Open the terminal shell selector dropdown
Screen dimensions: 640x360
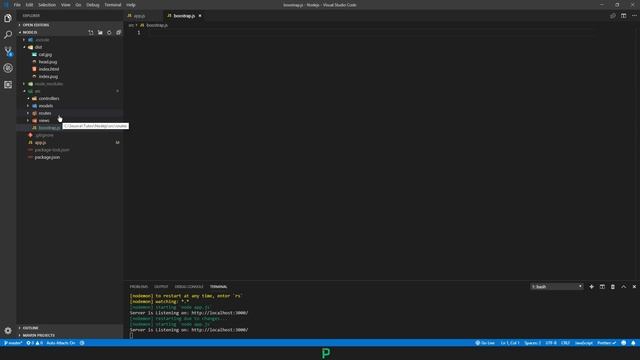pyautogui.click(x=557, y=287)
